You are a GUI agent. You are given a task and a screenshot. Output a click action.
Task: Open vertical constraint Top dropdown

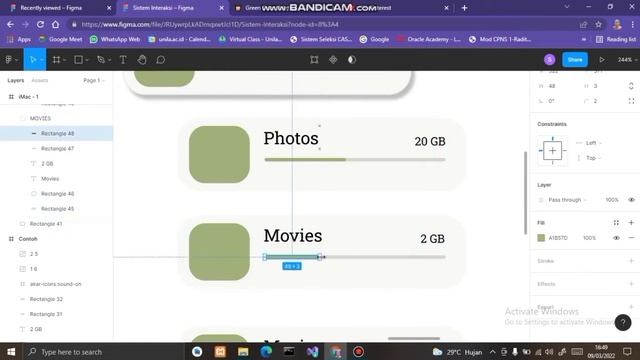(x=593, y=158)
